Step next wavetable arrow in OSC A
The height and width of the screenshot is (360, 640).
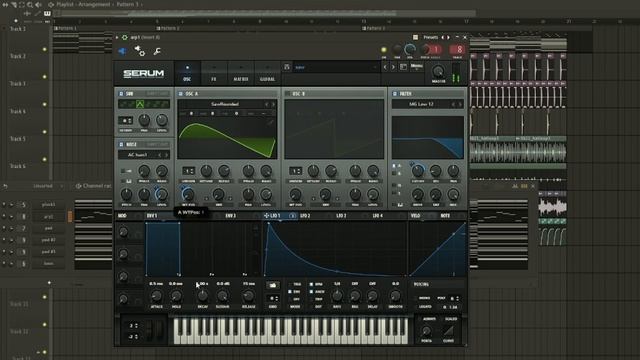(273, 104)
